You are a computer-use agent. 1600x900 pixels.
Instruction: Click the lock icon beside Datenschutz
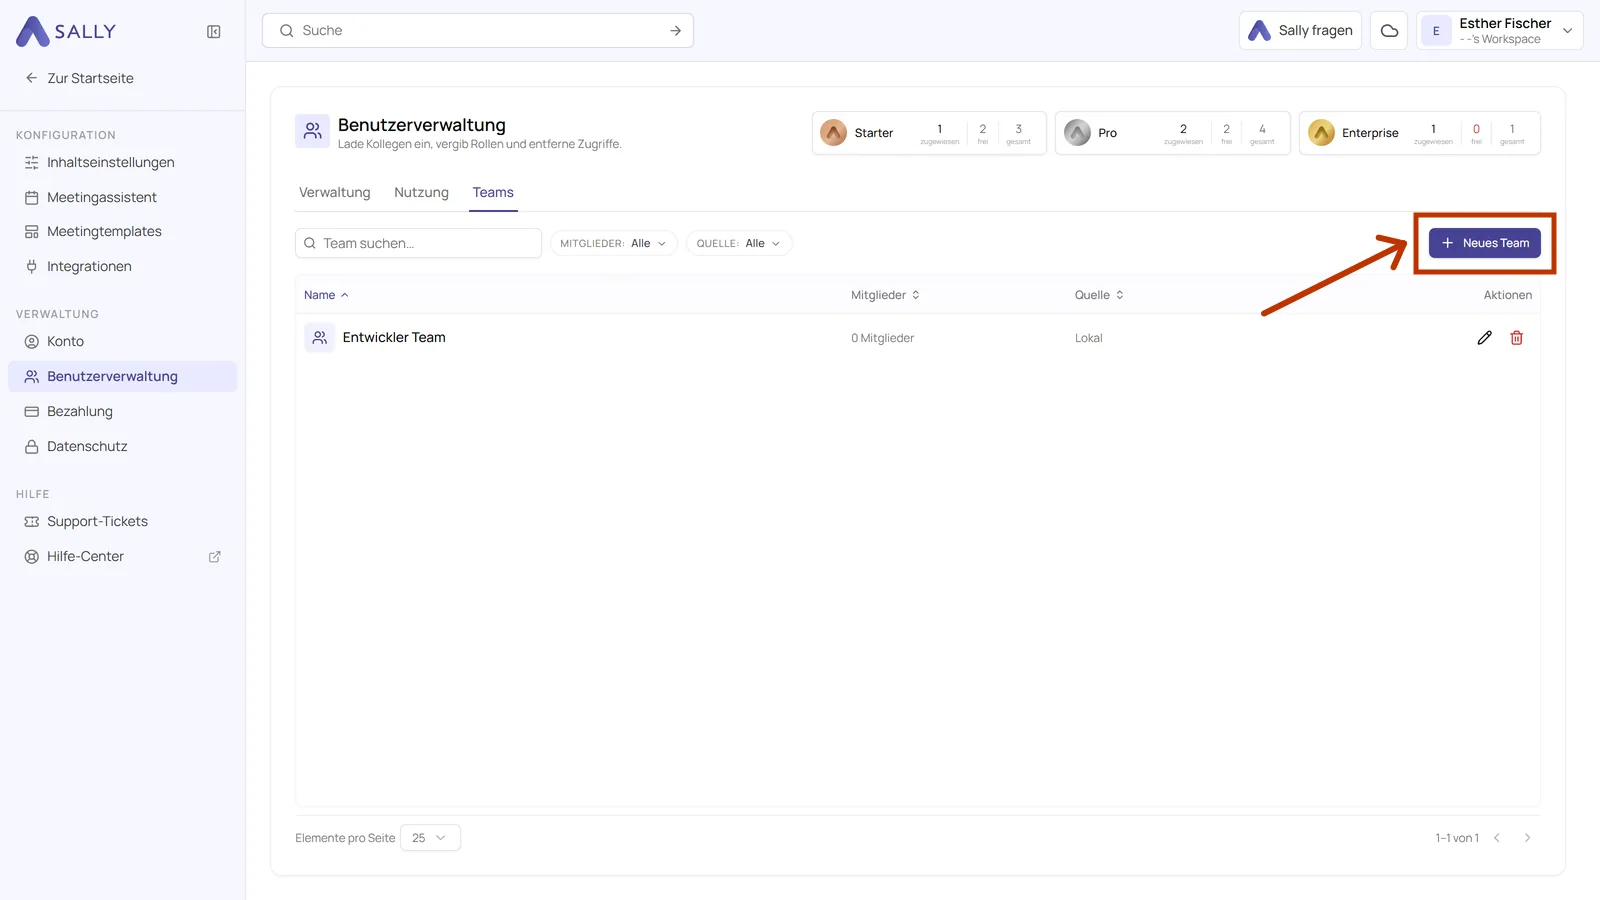pyautogui.click(x=31, y=446)
